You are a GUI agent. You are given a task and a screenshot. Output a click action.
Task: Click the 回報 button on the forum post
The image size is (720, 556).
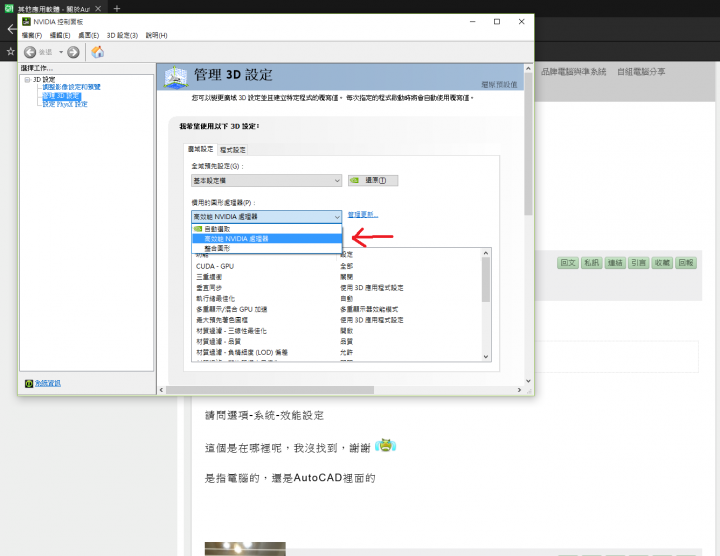[686, 263]
